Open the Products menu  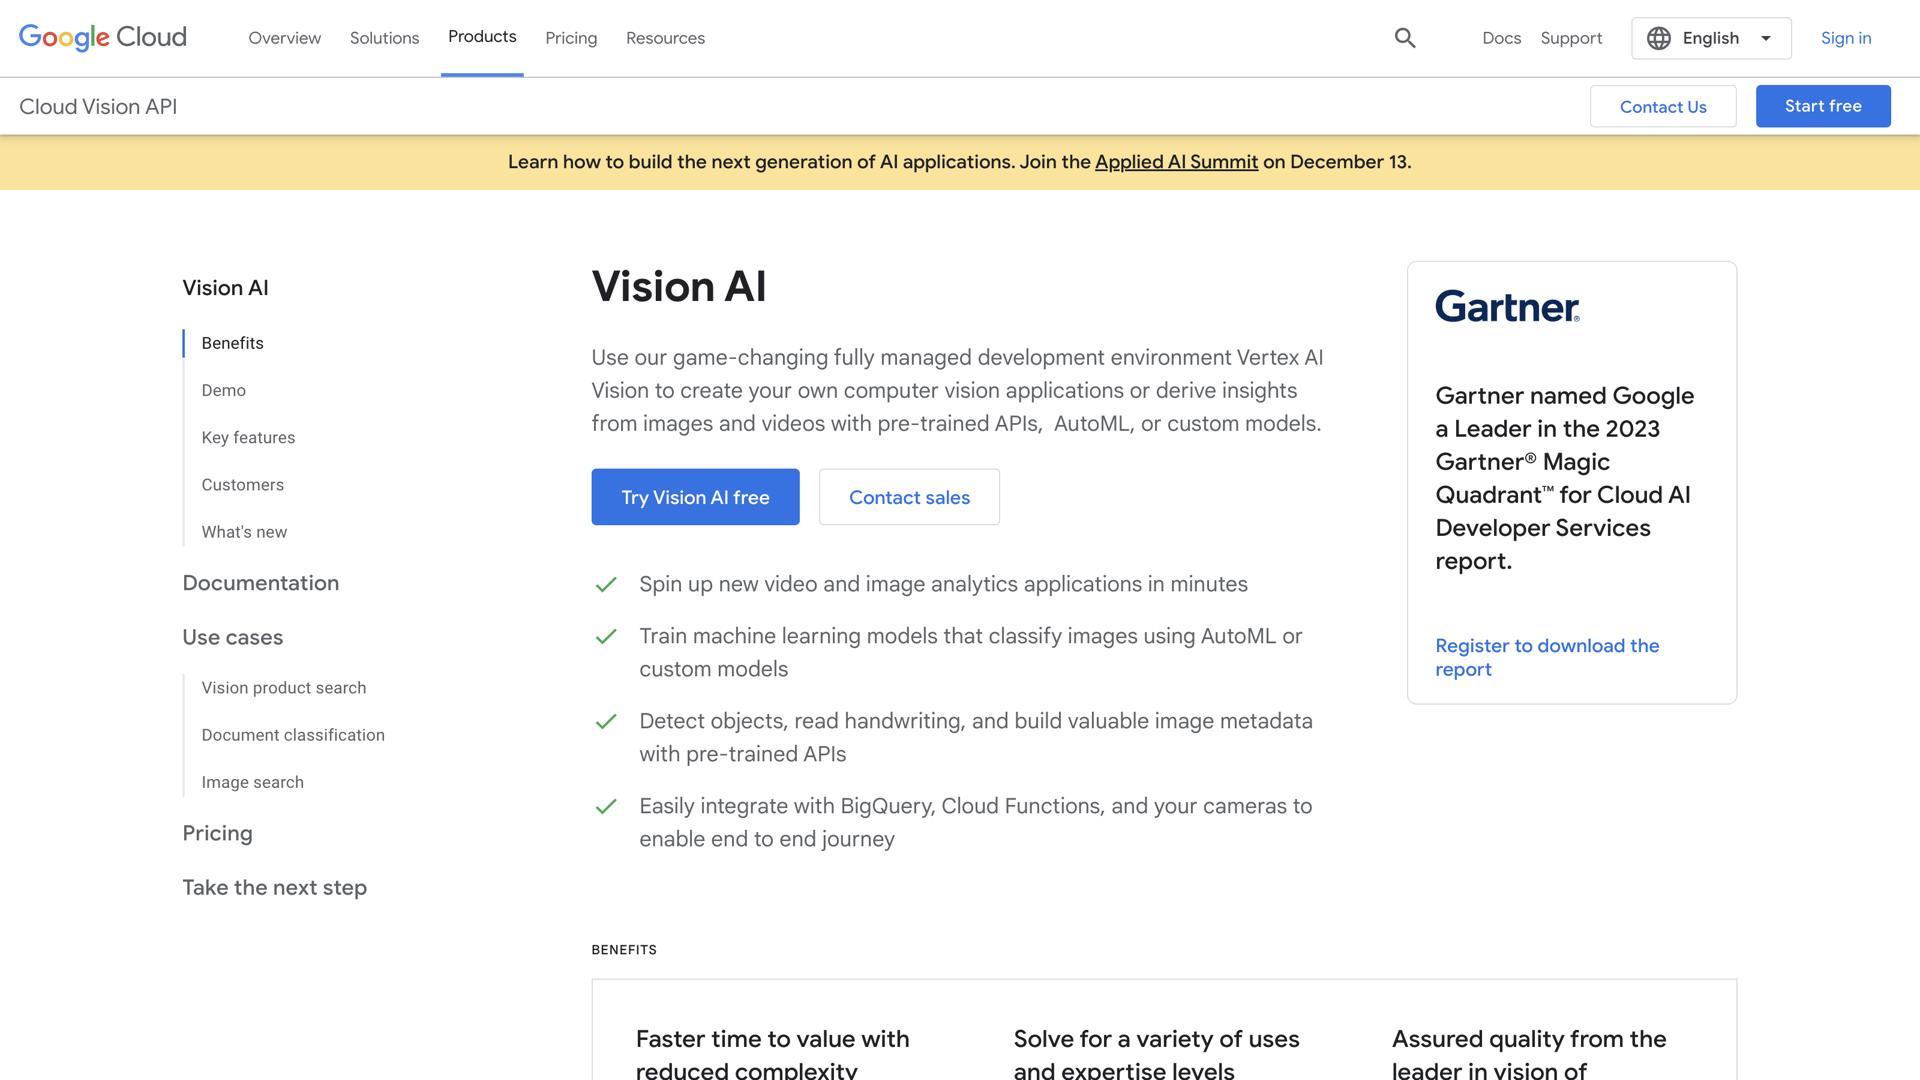click(482, 38)
